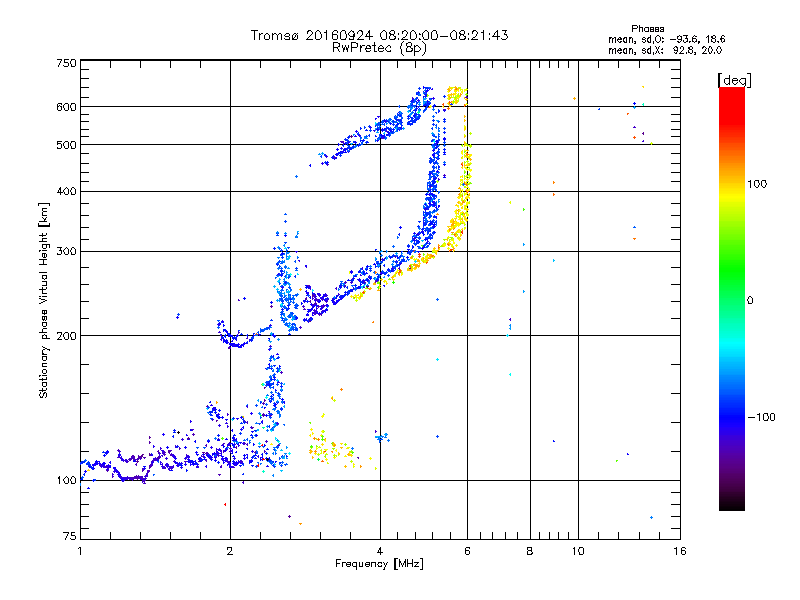Click x-axis tick label '8'
This screenshot has height=600, width=800.
530,551
